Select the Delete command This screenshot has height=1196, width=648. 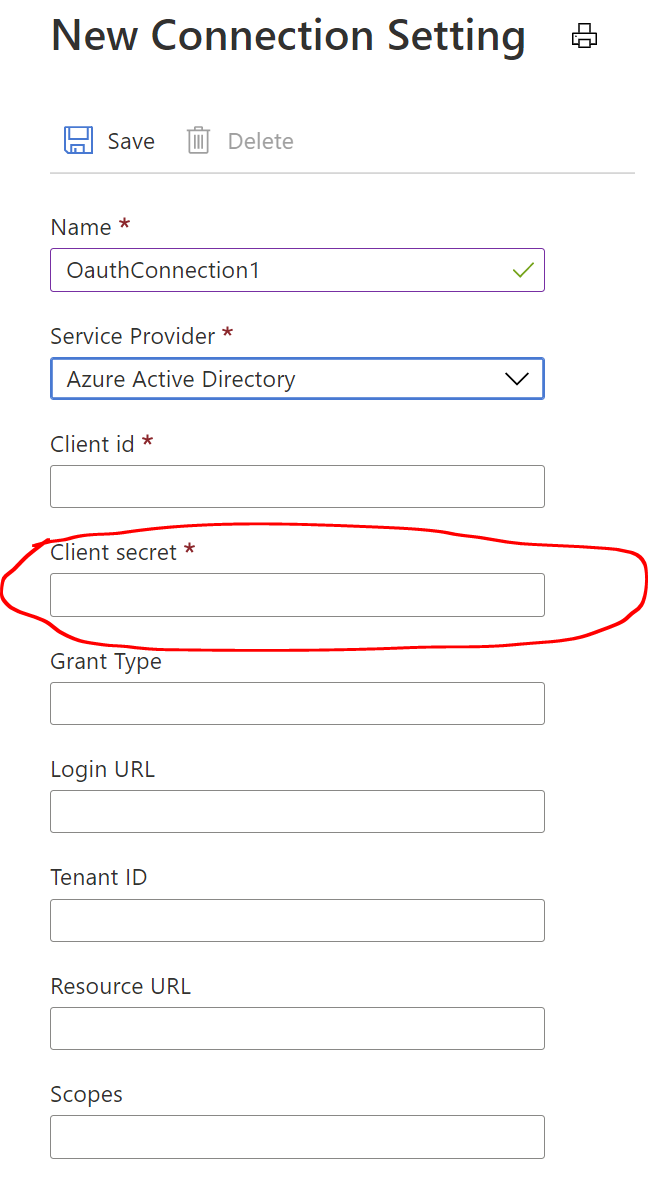240,140
